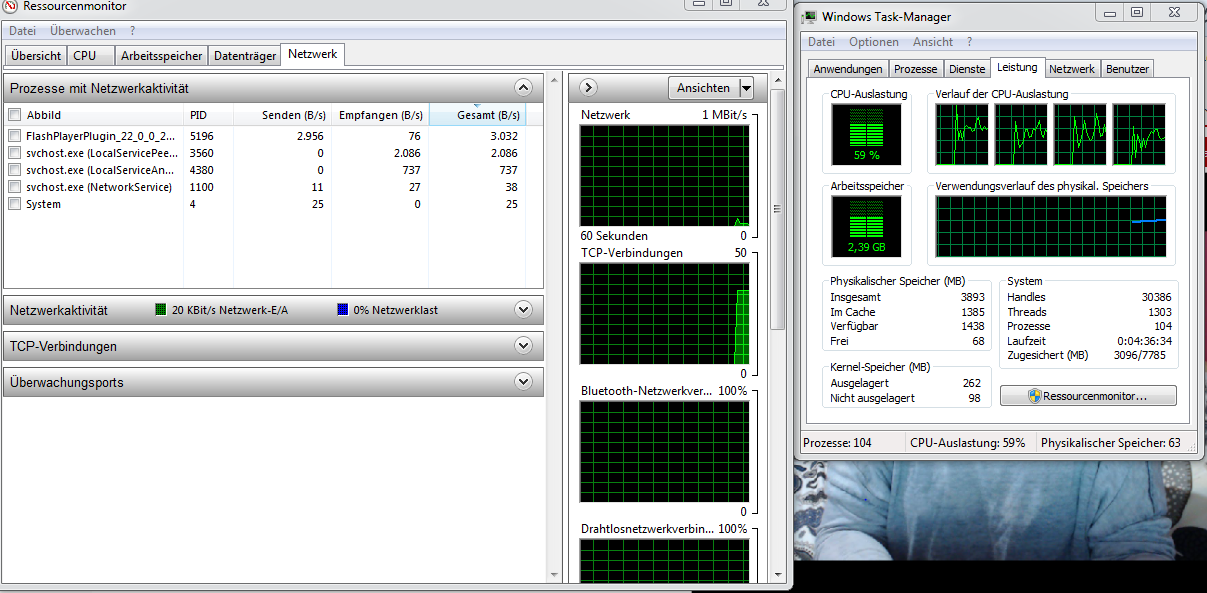Screen dimensions: 1207x593
Task: Open the Ansichten dropdown arrow
Action: [x=746, y=88]
